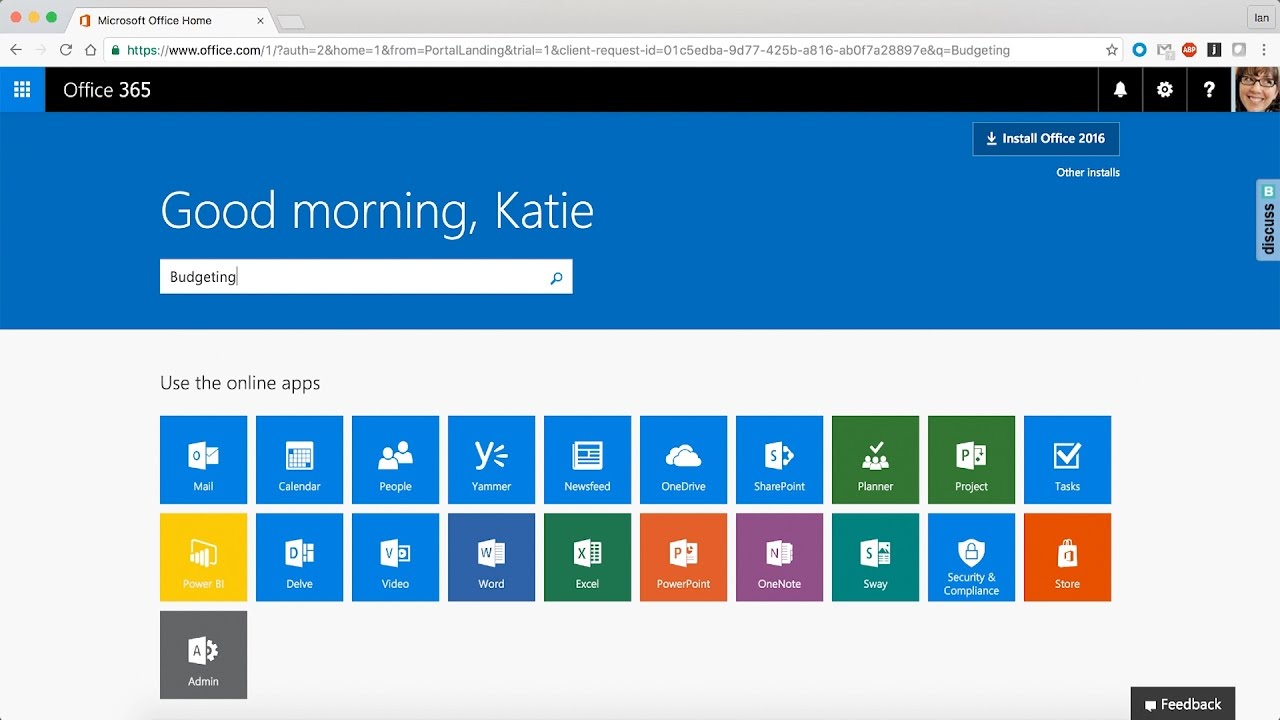
Task: Bookmark this page with the star
Action: [1112, 50]
